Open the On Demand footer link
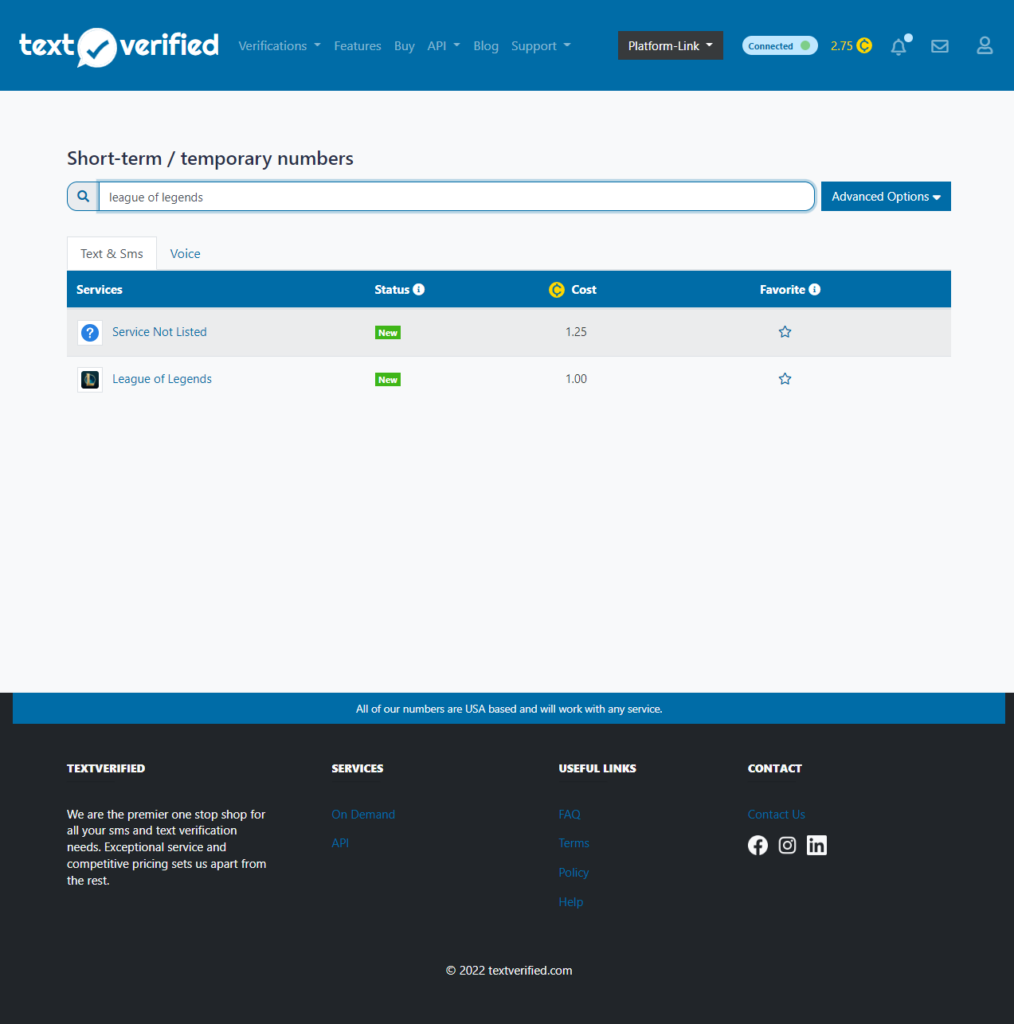1014x1024 pixels. (363, 814)
